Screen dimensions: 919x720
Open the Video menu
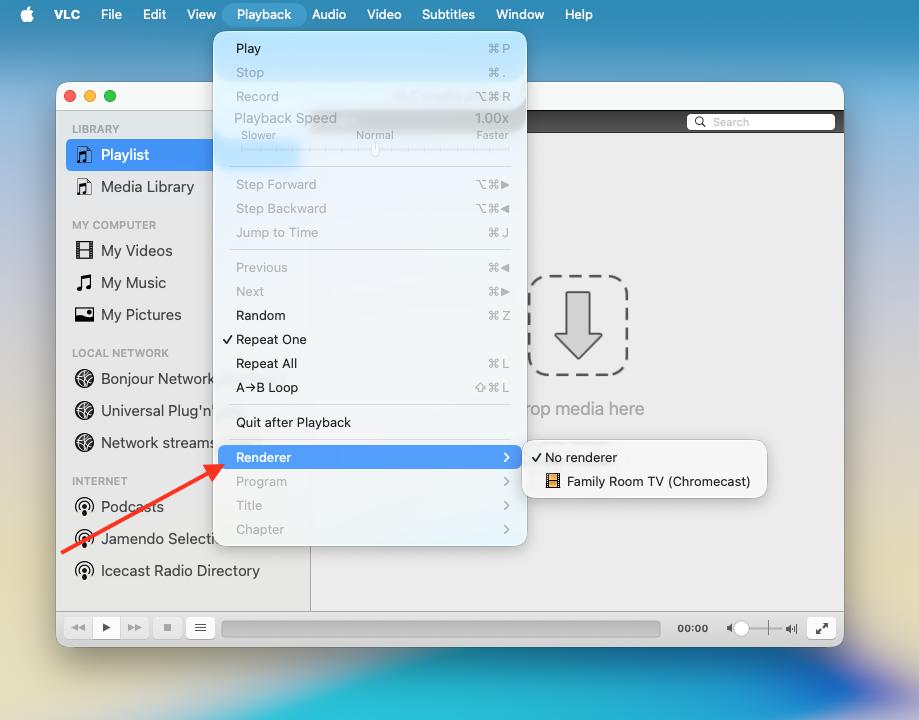pos(384,14)
